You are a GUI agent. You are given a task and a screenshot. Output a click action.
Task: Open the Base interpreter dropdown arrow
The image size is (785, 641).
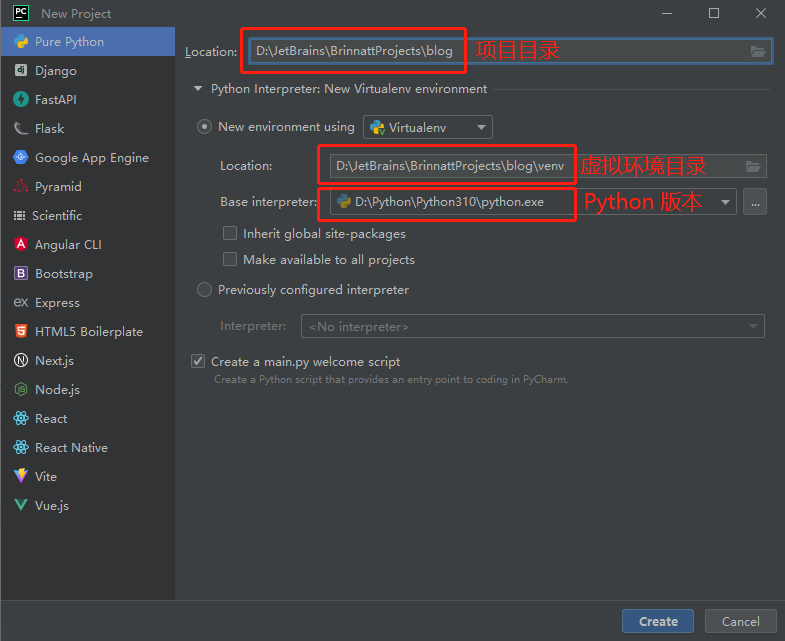click(x=725, y=202)
